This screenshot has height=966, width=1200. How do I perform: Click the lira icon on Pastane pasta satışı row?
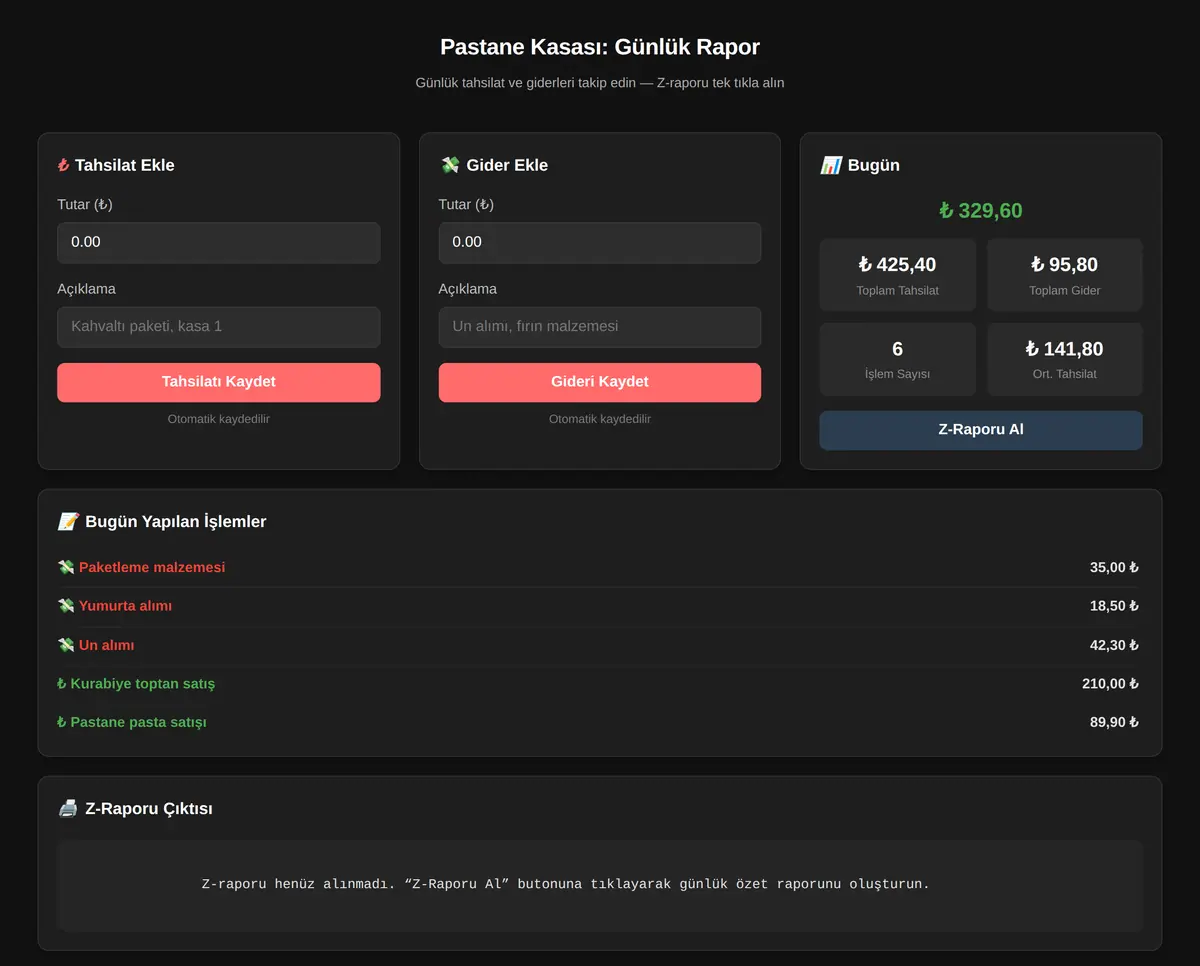(x=62, y=722)
